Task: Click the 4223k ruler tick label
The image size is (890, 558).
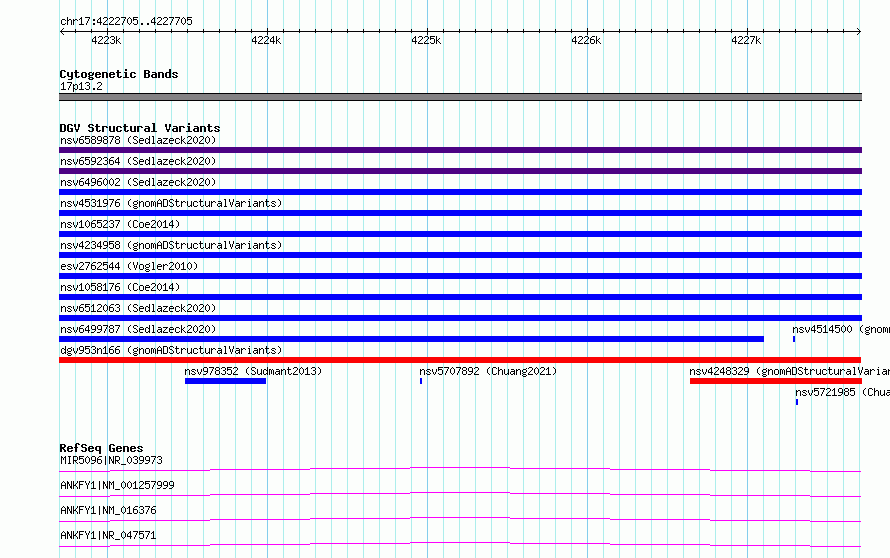Action: [106, 40]
